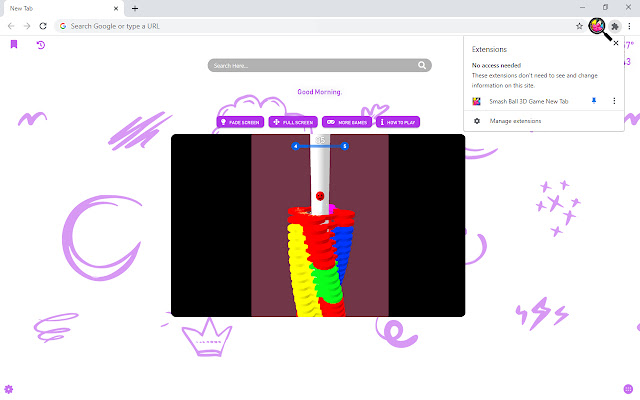The height and width of the screenshot is (400, 640).
Task: Open the Extensions puzzle-piece icon
Action: tap(615, 26)
